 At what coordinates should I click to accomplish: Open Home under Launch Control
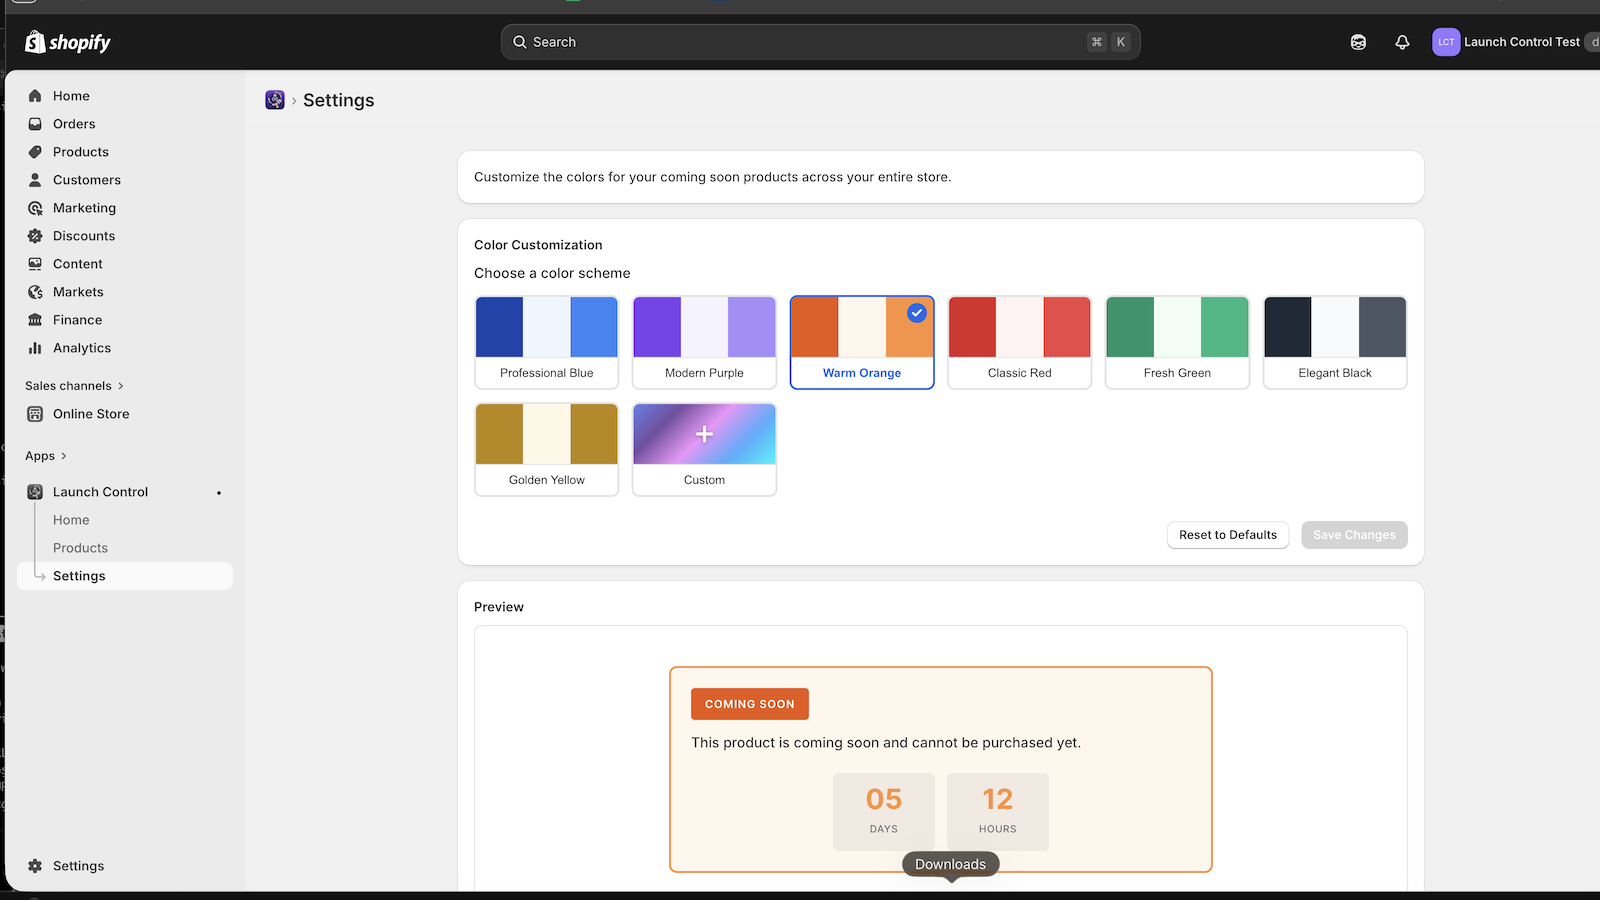pyautogui.click(x=71, y=519)
